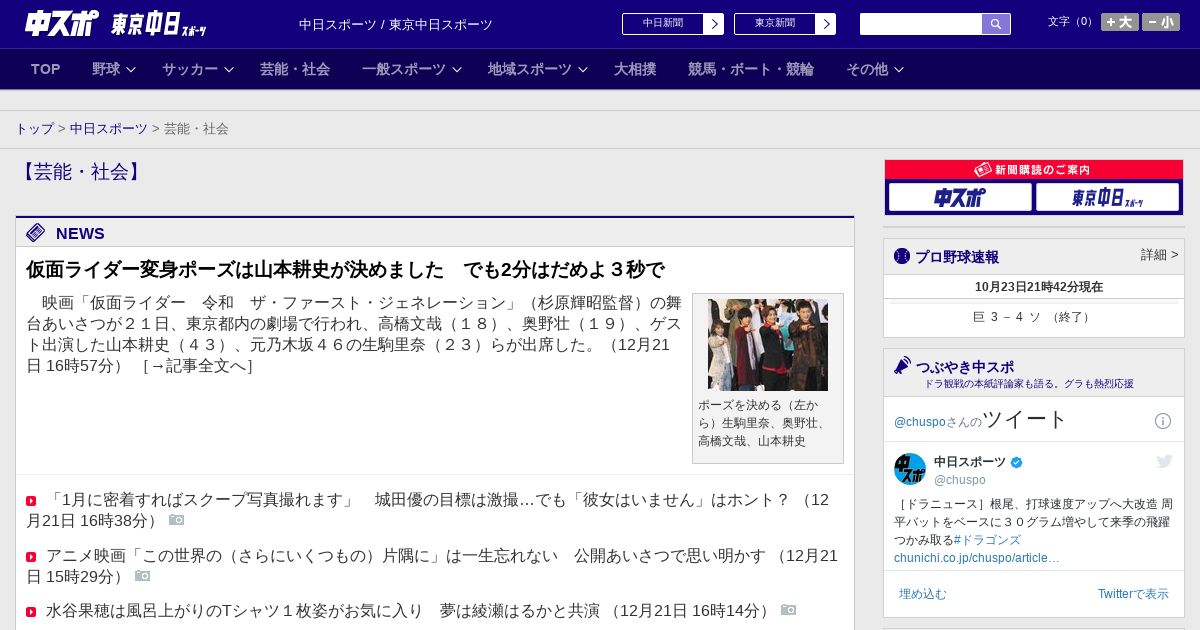Open the 仮面ライダー変身ポーズ headline
Screen dimensions: 1200x630
[345, 270]
